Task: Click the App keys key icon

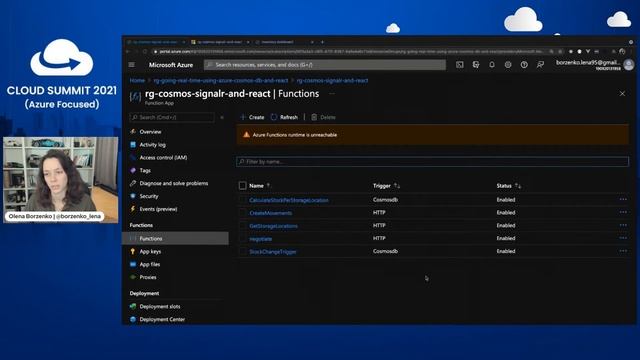Action: coord(133,251)
